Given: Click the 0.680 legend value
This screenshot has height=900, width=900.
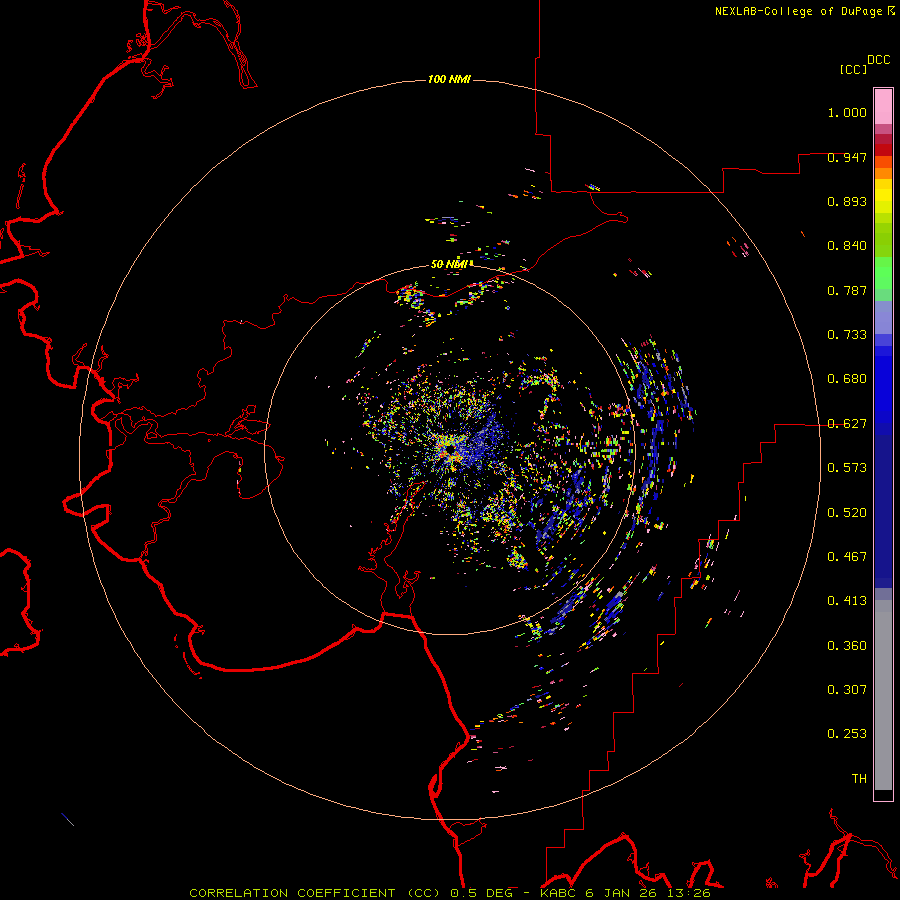Looking at the screenshot, I should (847, 379).
